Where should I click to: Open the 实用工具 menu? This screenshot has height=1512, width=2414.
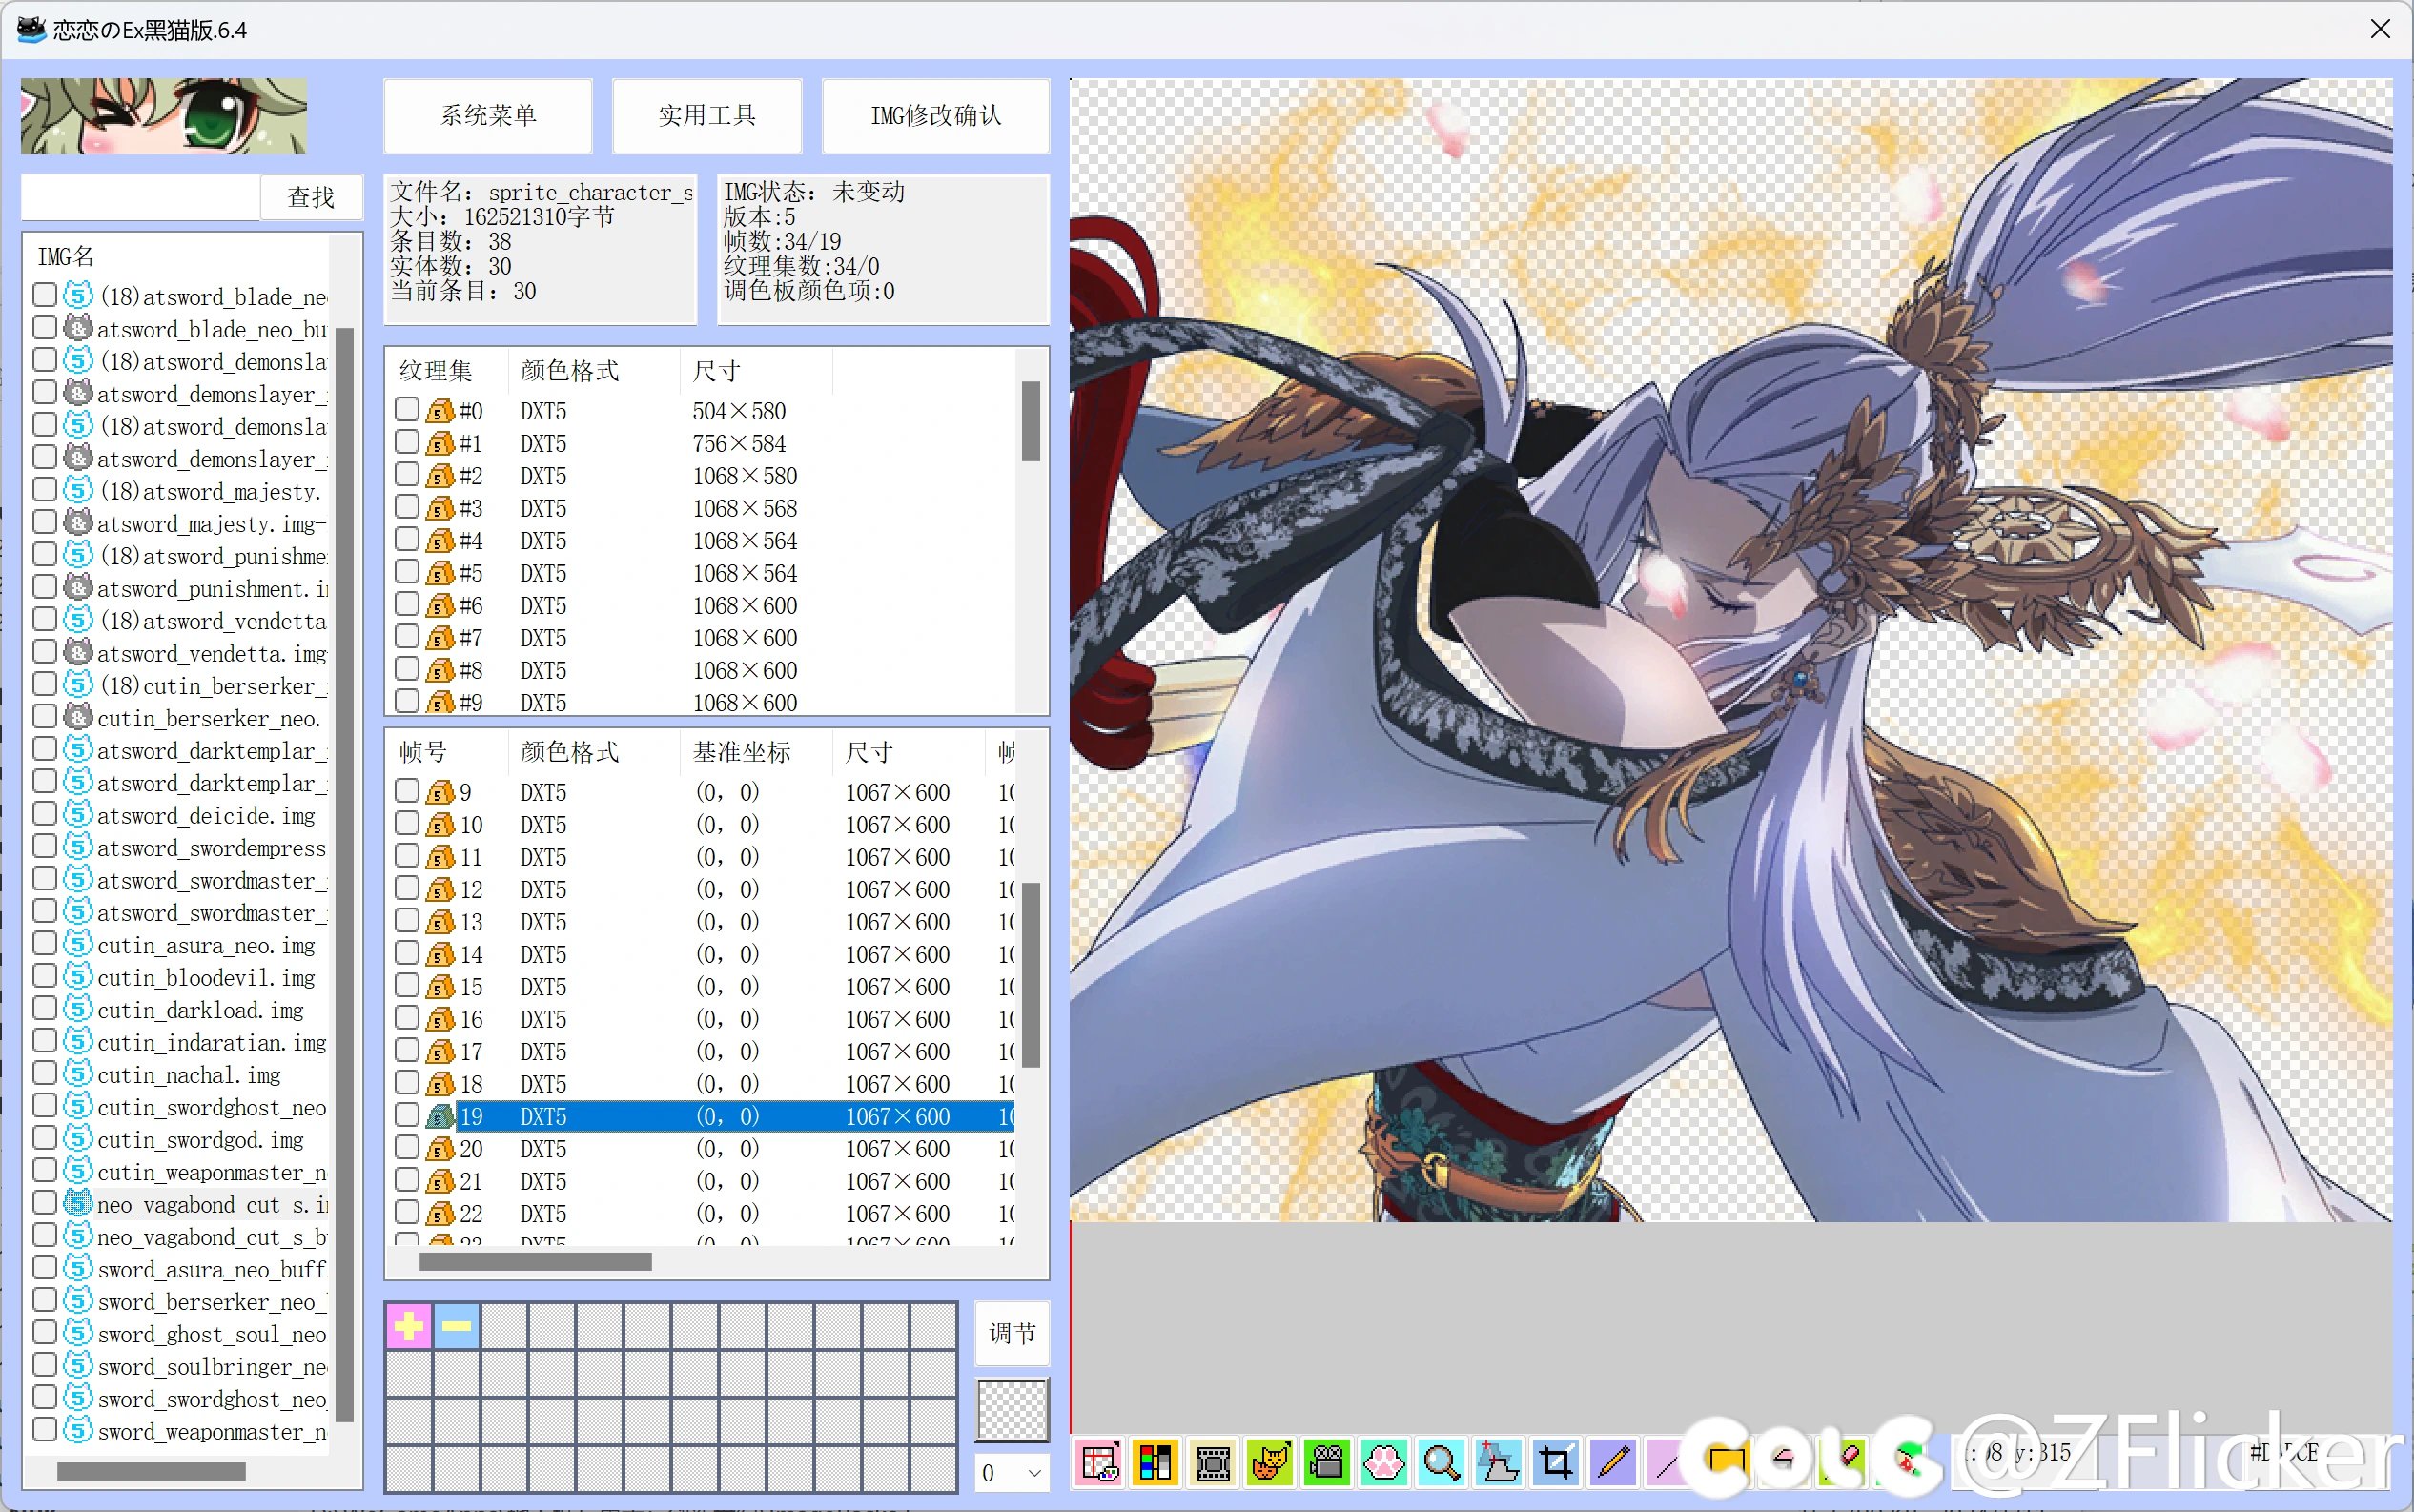coord(707,115)
